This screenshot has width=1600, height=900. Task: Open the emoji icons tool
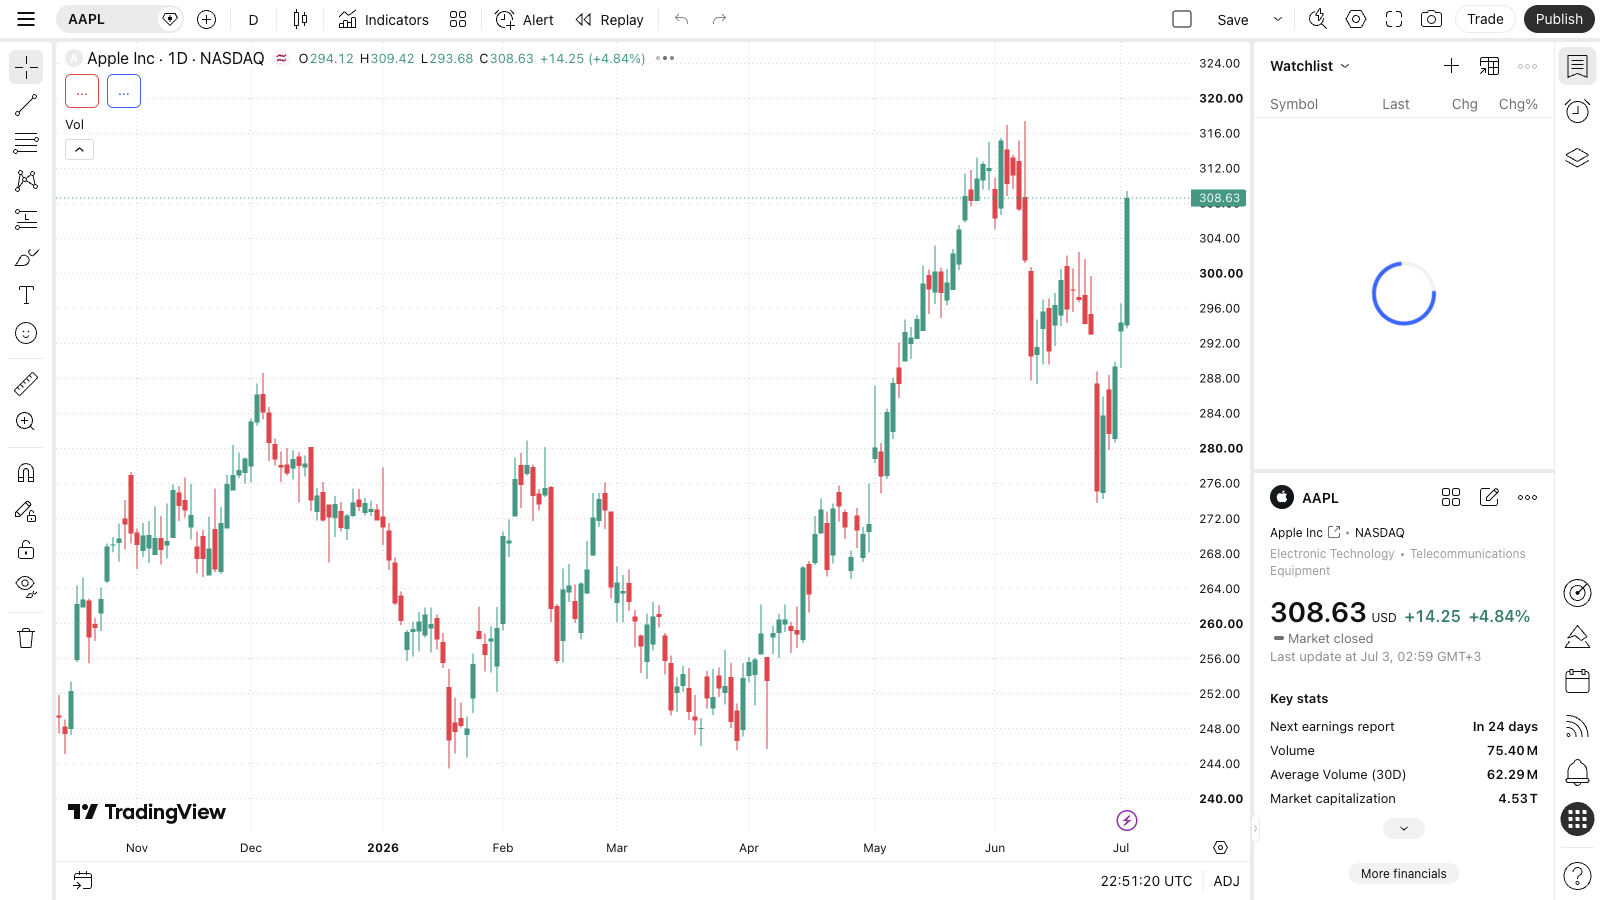click(x=26, y=333)
